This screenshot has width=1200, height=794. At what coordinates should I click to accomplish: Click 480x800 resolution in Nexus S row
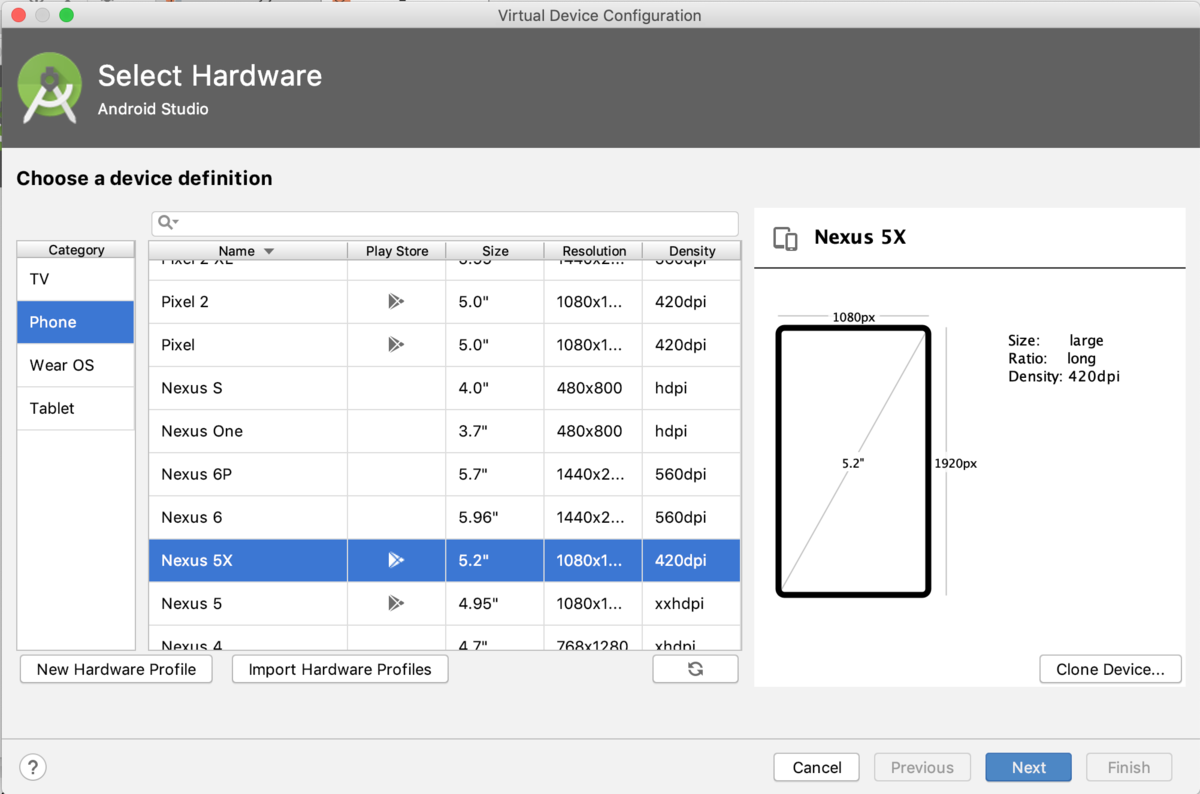(594, 387)
